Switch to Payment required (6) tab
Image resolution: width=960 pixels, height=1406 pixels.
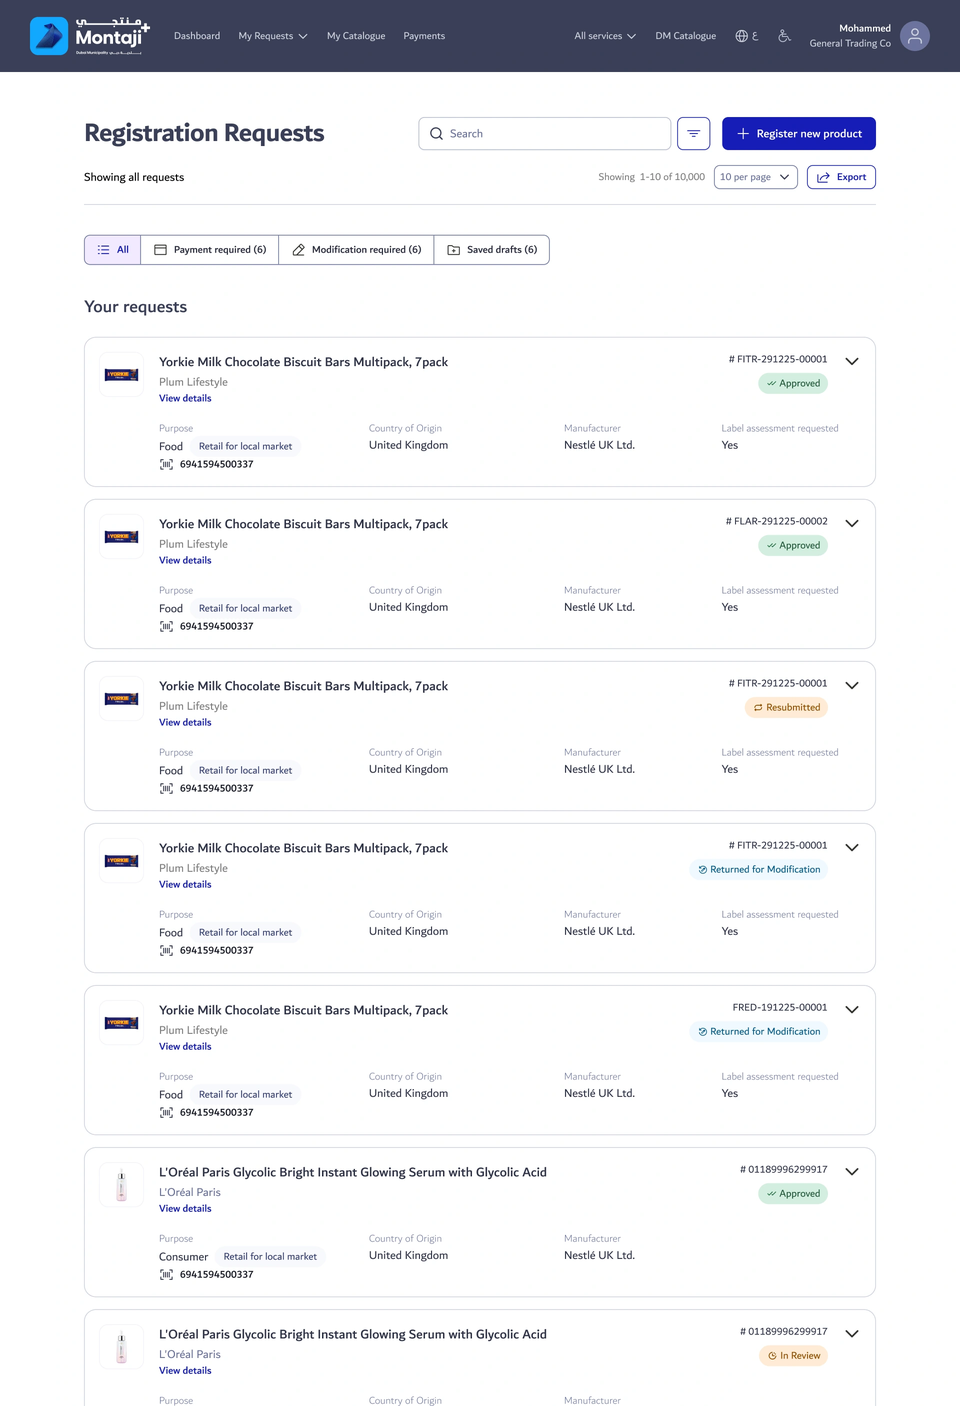click(x=210, y=250)
